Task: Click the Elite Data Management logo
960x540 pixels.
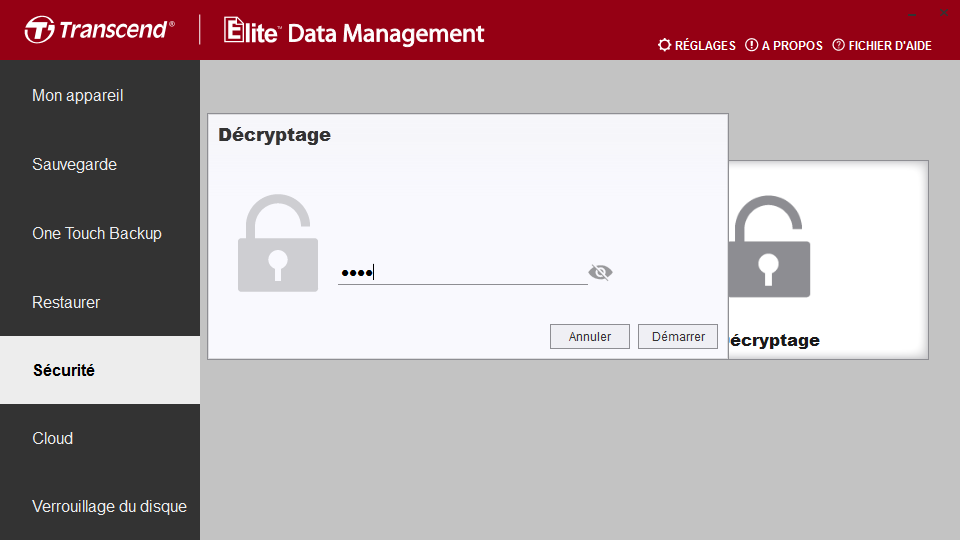Action: [x=354, y=31]
